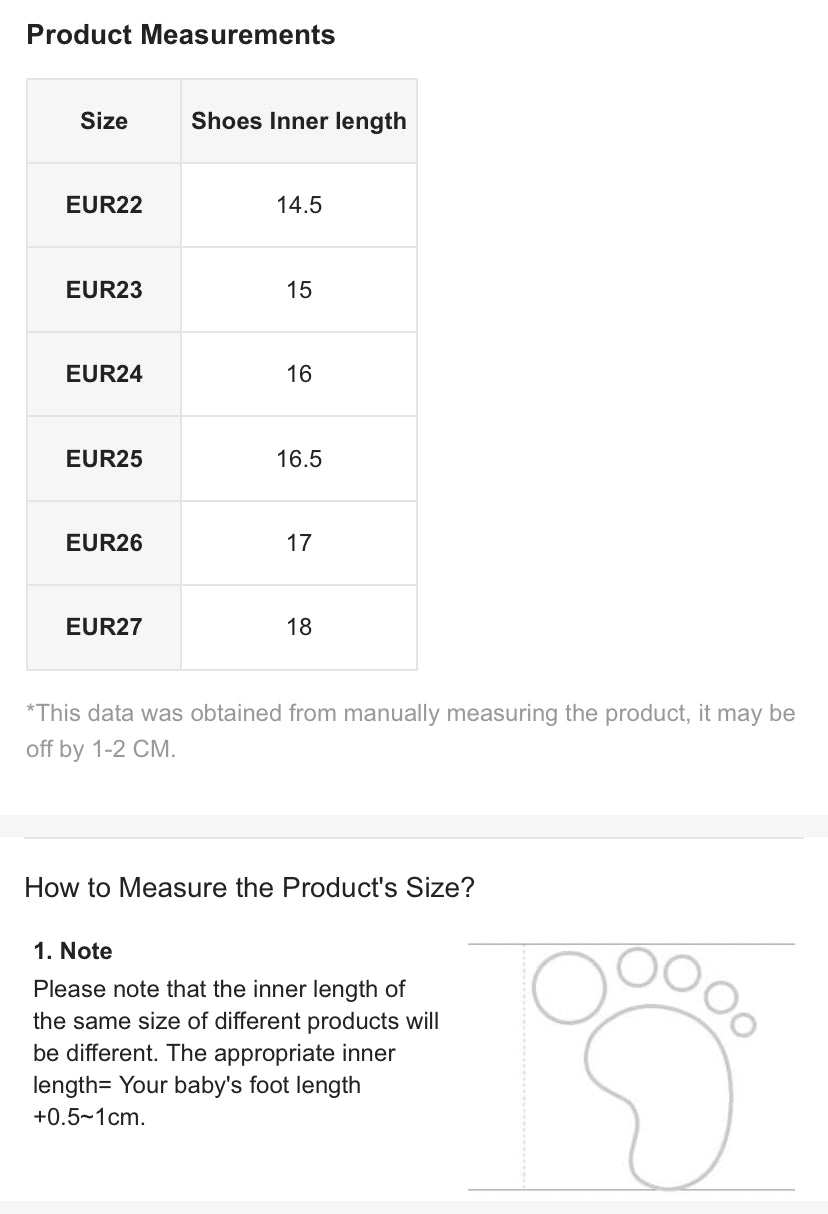Select the EUR25 size cell
828x1214 pixels.
point(104,459)
